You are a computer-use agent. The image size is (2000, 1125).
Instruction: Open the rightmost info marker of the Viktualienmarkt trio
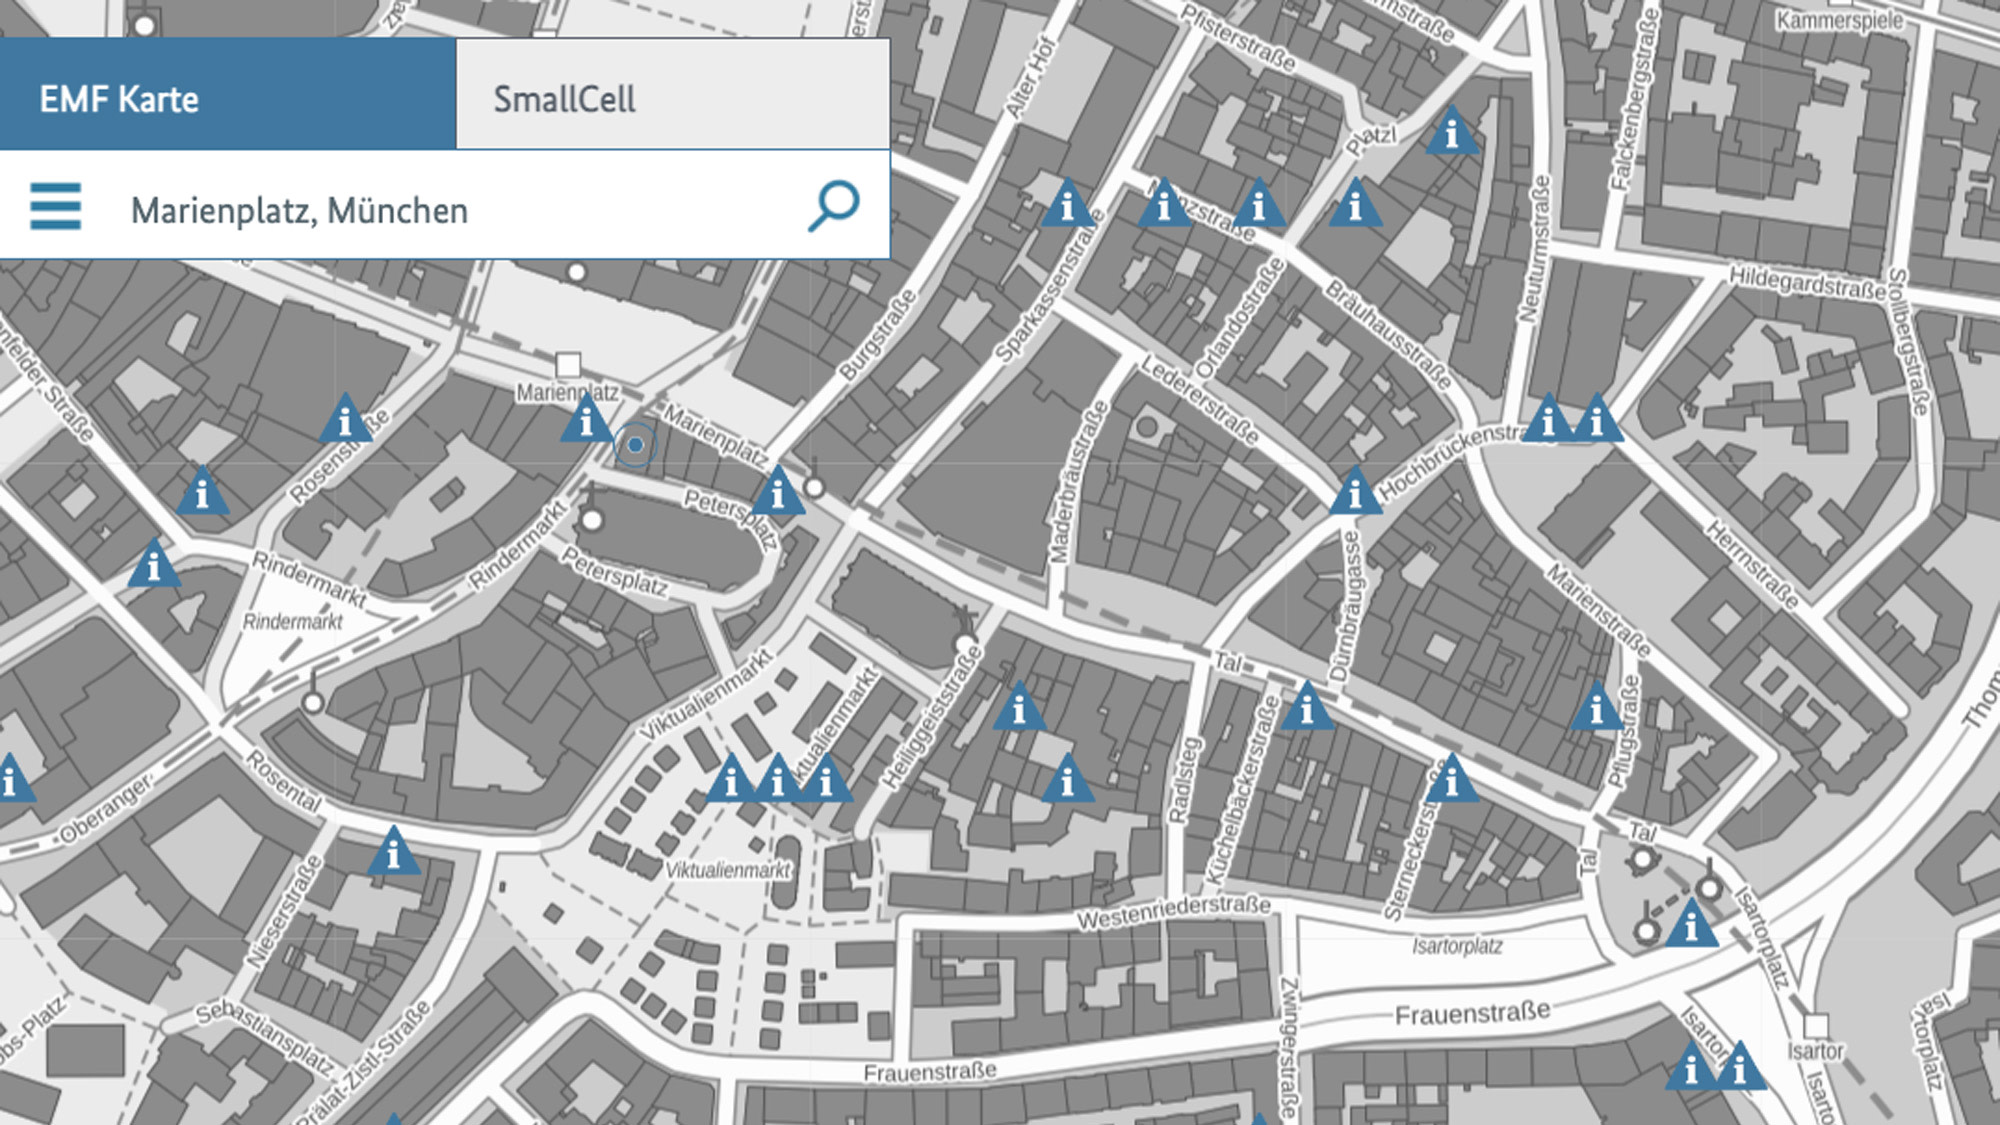[x=826, y=778]
